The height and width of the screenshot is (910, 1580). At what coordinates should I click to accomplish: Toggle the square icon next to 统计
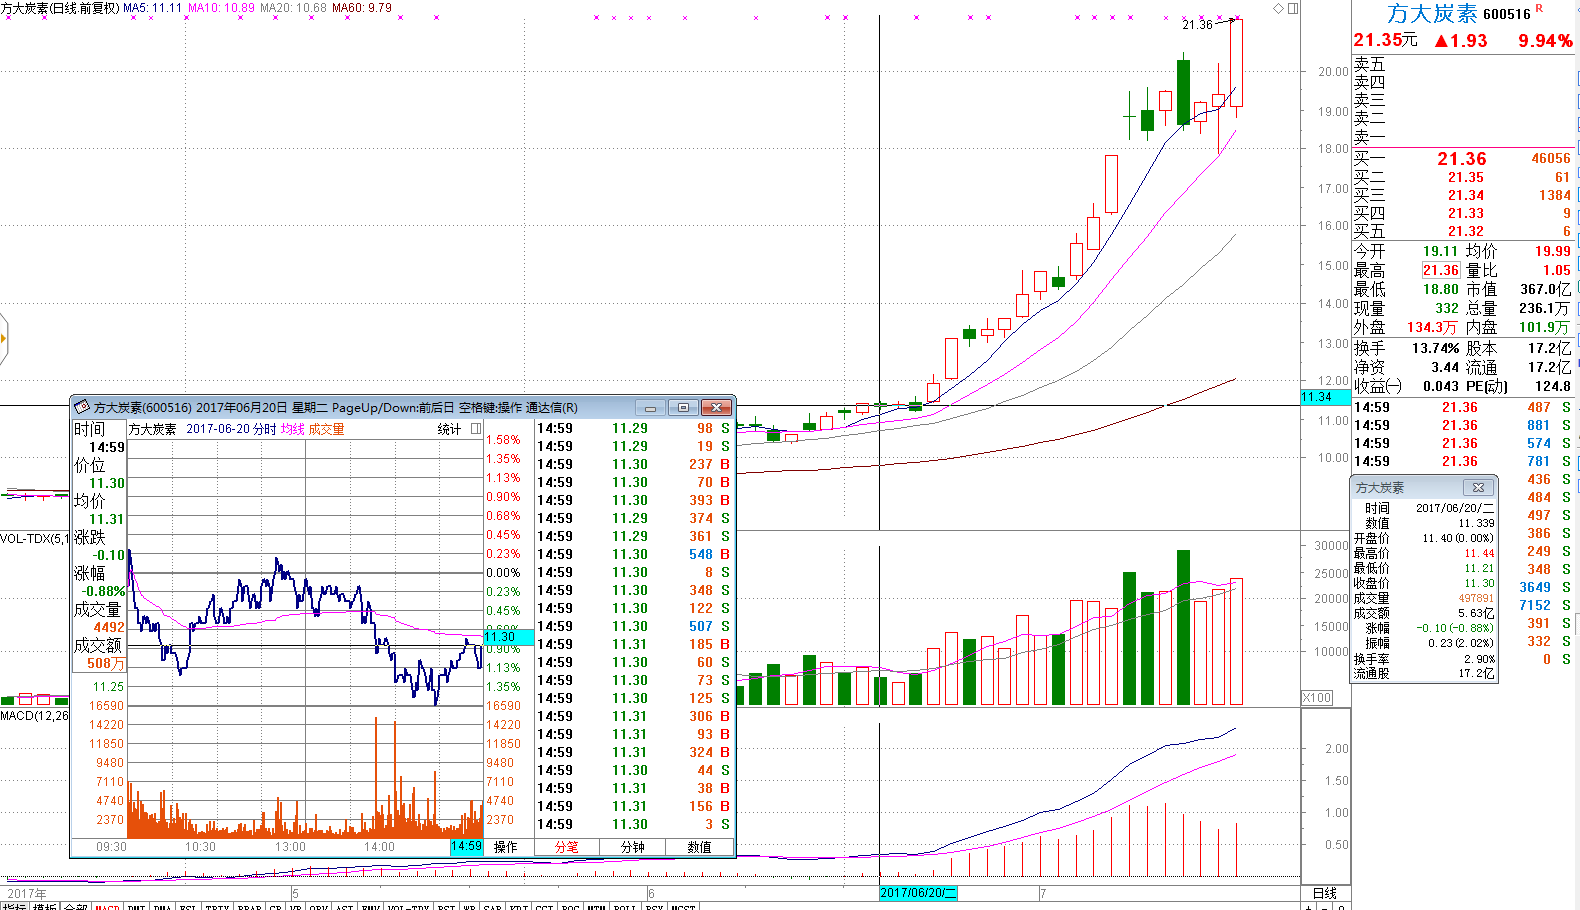[x=476, y=429]
